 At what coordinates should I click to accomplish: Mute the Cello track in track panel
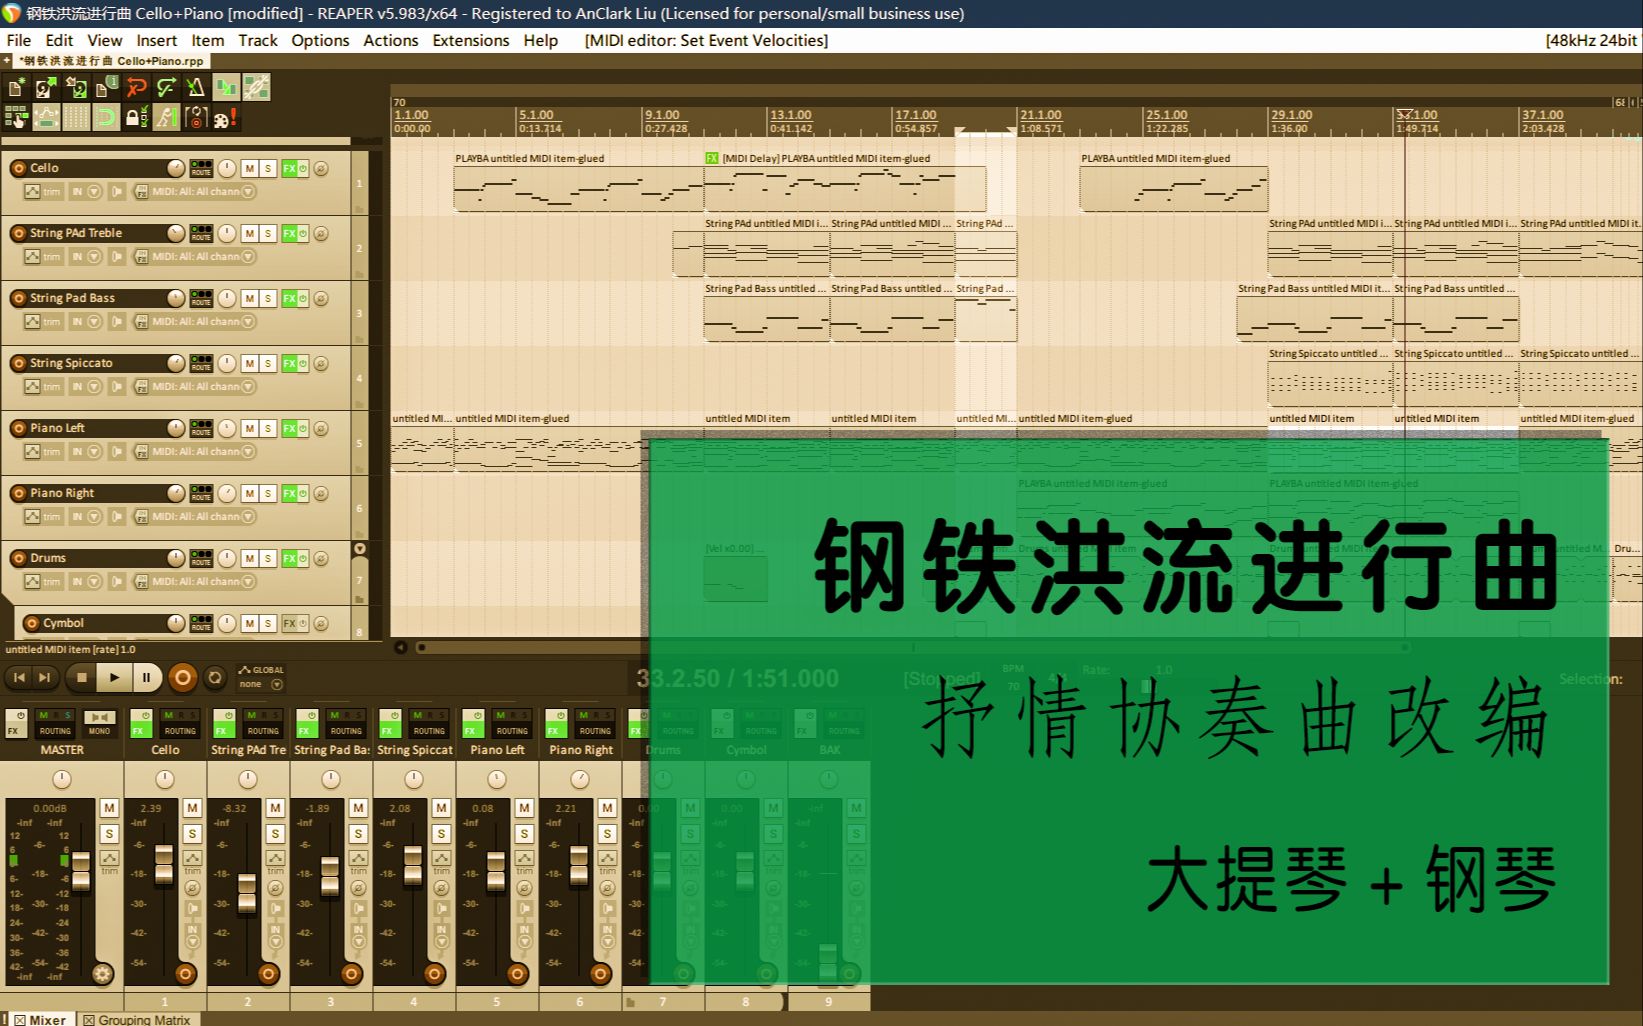click(x=249, y=168)
